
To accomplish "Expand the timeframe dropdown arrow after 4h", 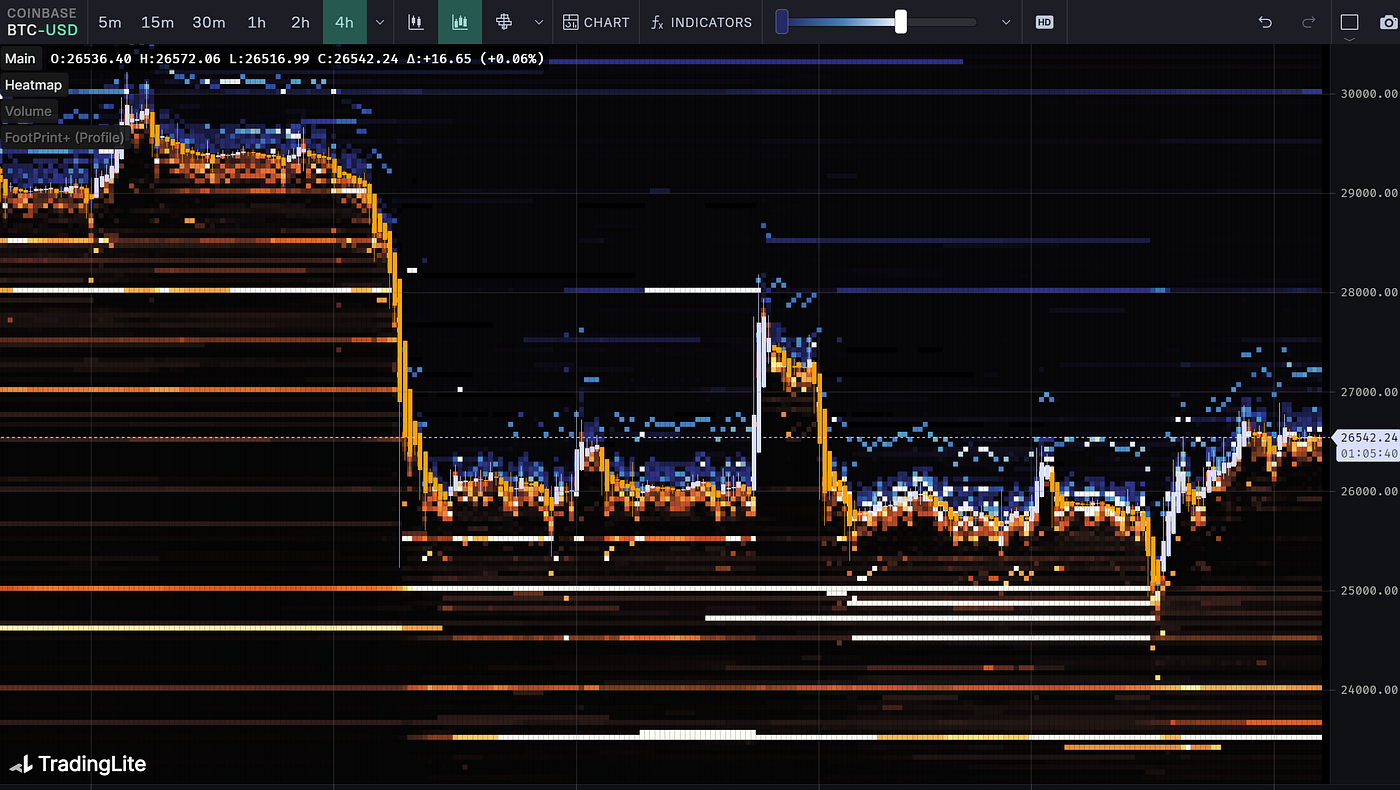I will tap(379, 22).
